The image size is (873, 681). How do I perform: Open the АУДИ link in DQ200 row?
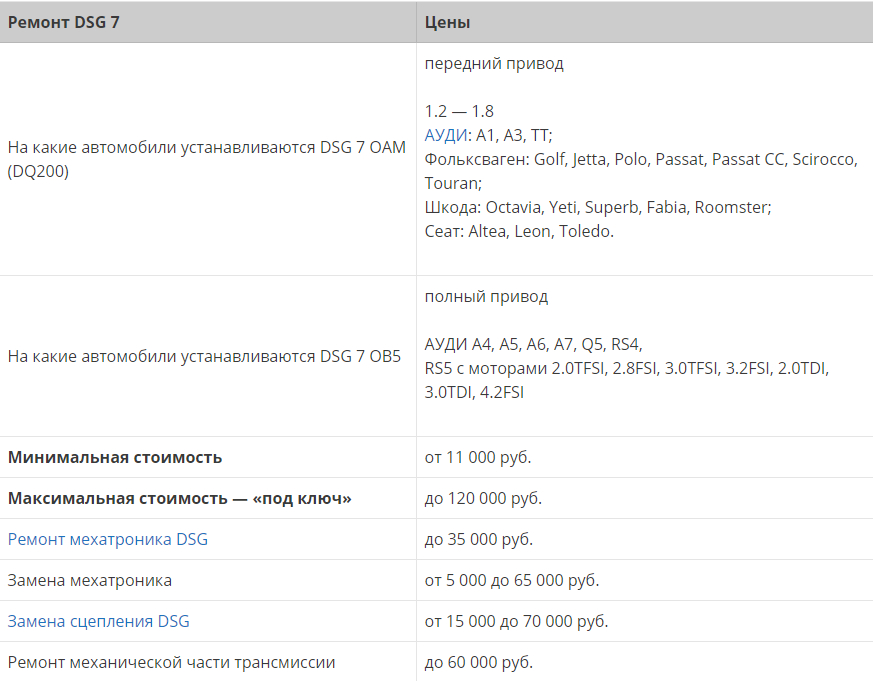[445, 135]
